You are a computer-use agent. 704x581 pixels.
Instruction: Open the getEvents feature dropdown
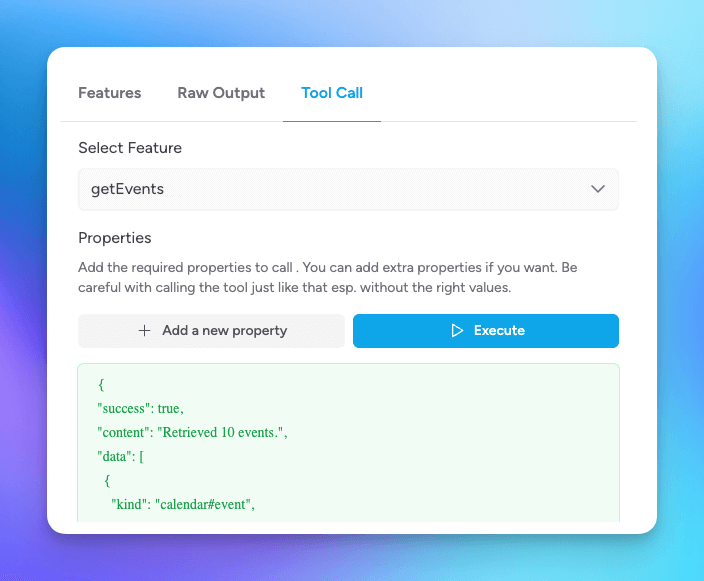pos(348,189)
